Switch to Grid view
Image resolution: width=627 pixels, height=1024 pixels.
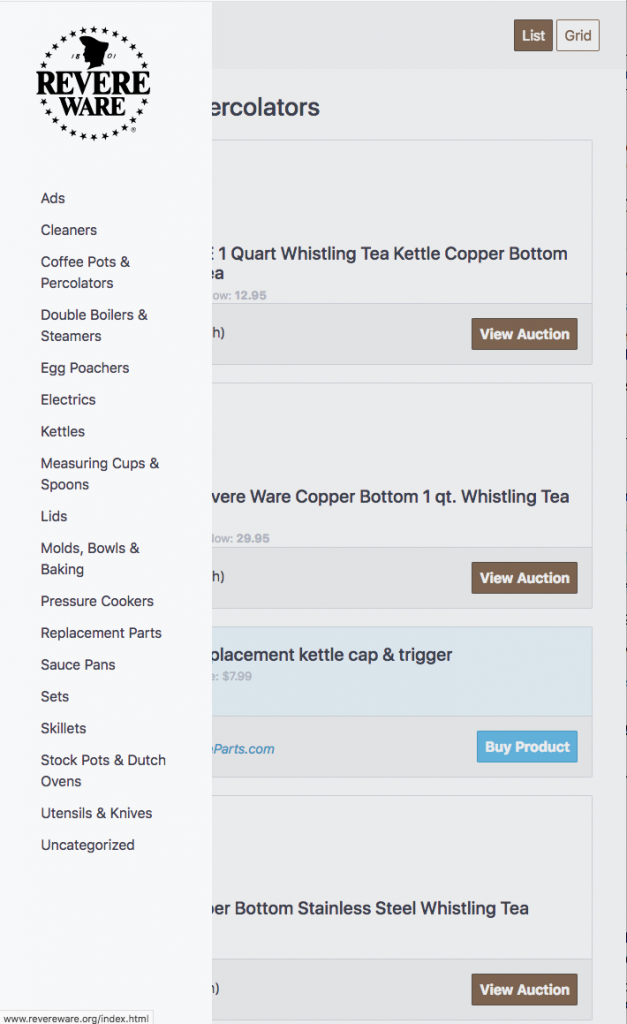pos(577,35)
